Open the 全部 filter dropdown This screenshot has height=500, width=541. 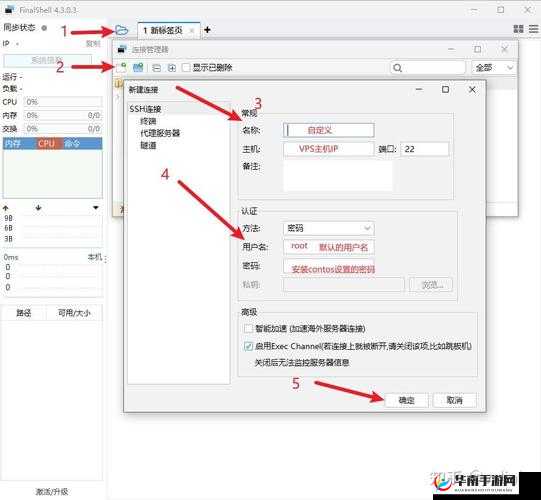coord(493,68)
